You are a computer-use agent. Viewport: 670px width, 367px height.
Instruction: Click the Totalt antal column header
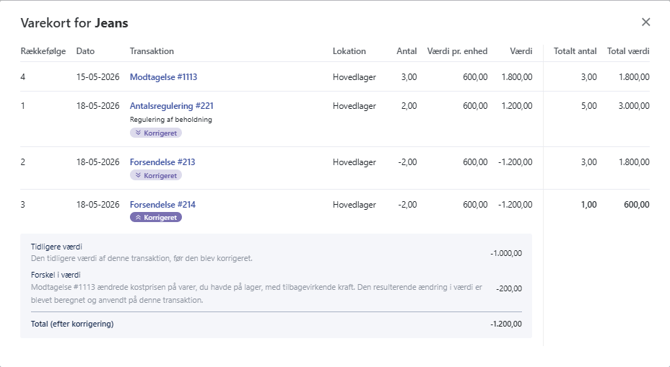tap(575, 51)
